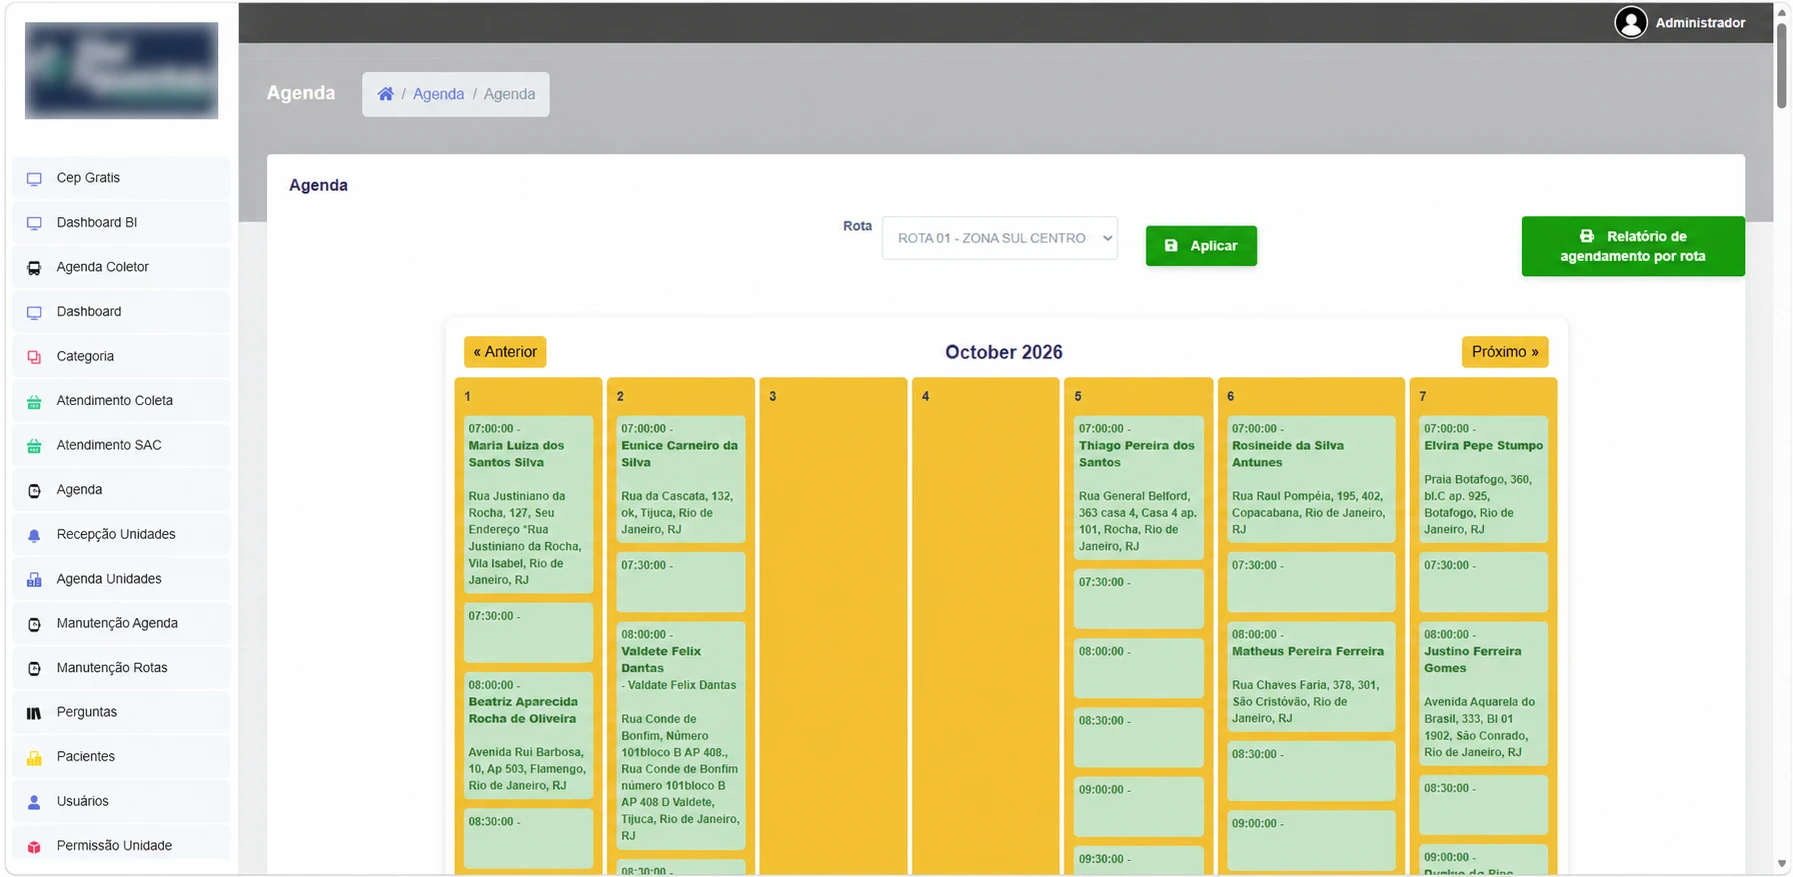
Task: Click the Manutenção Agenda clock icon
Action: click(34, 624)
